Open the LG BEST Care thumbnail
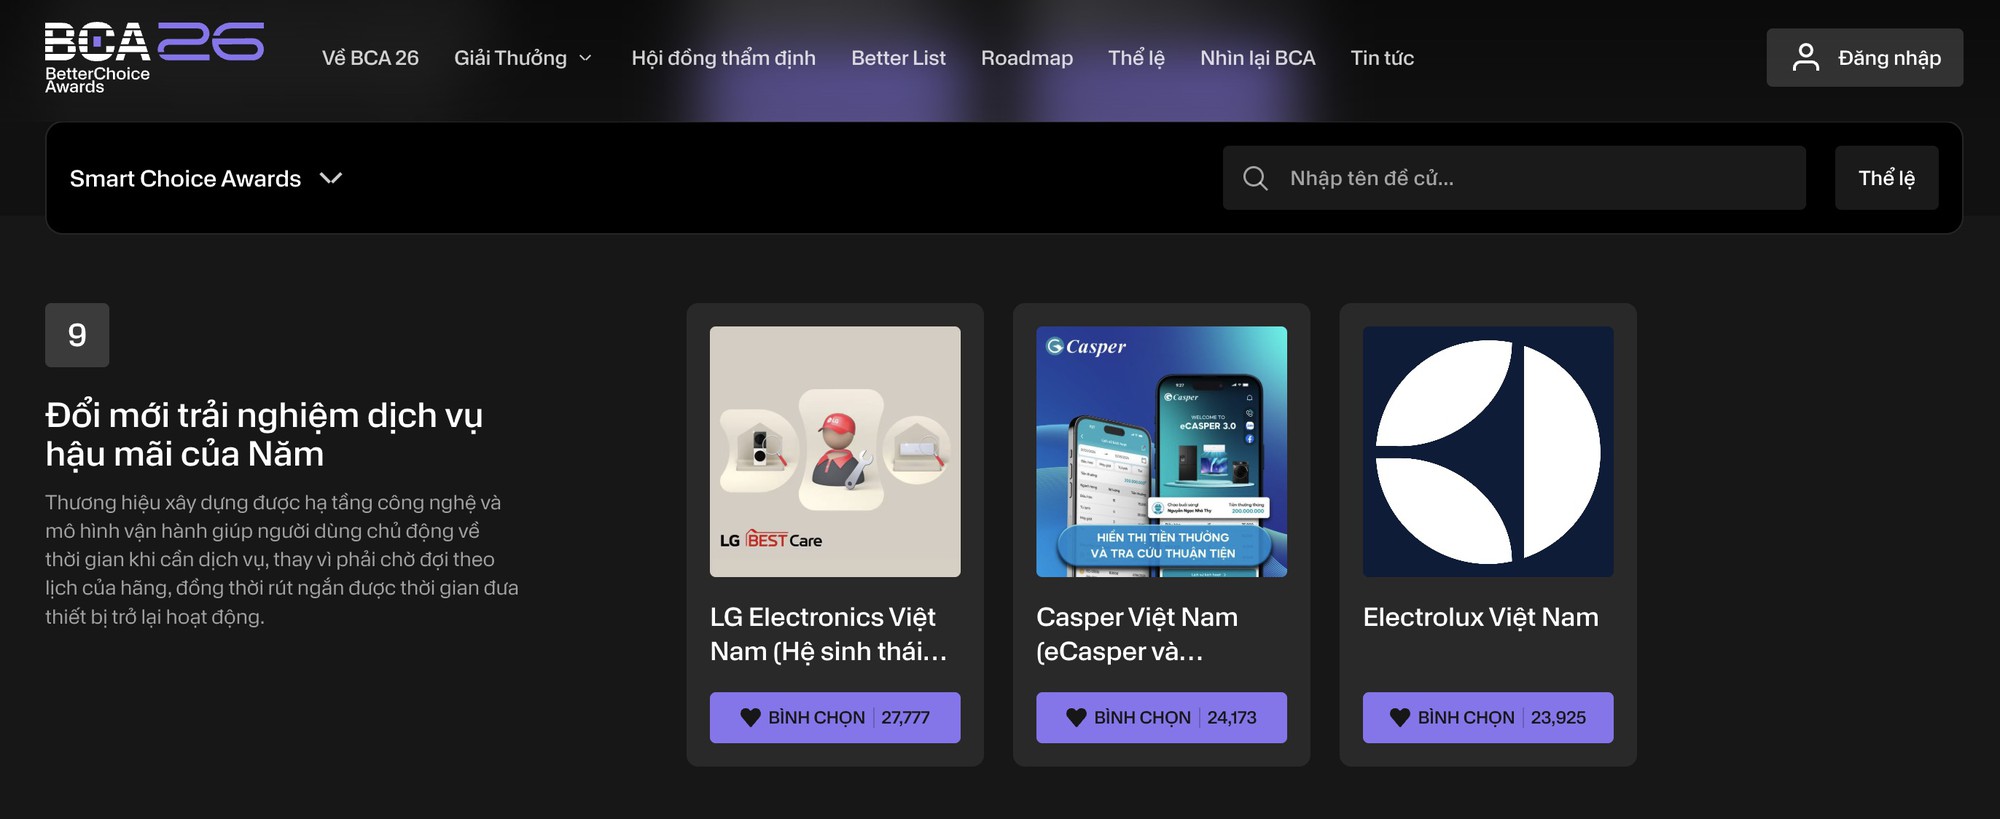The height and width of the screenshot is (819, 2000). [835, 451]
